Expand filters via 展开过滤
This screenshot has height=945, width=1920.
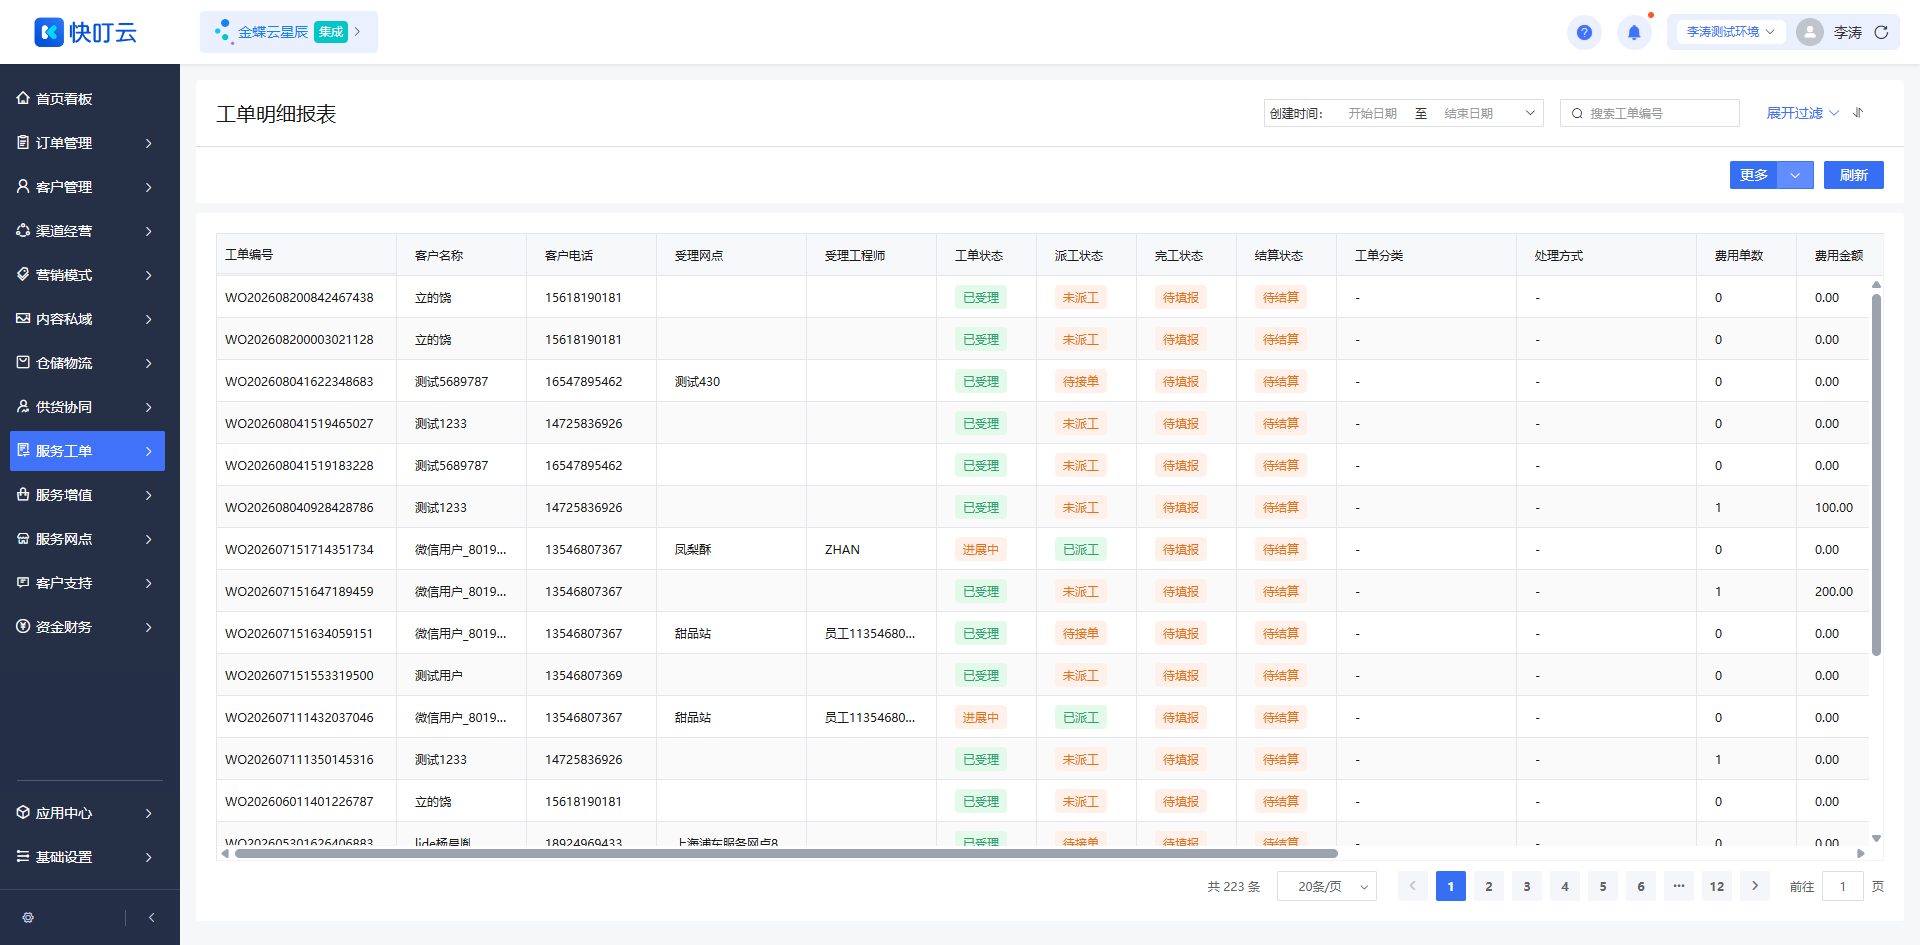(x=1802, y=113)
